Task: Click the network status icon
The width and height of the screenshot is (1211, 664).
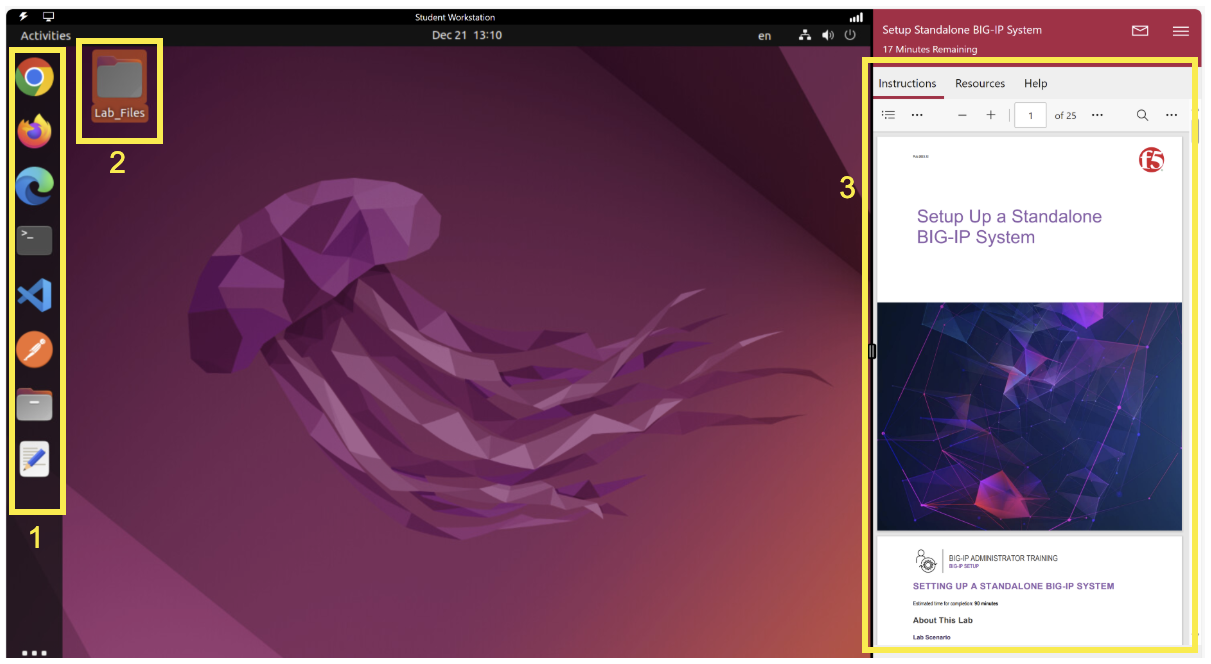Action: tap(806, 35)
